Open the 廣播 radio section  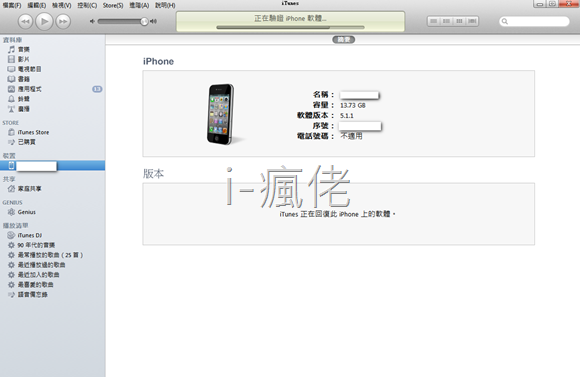click(x=24, y=109)
